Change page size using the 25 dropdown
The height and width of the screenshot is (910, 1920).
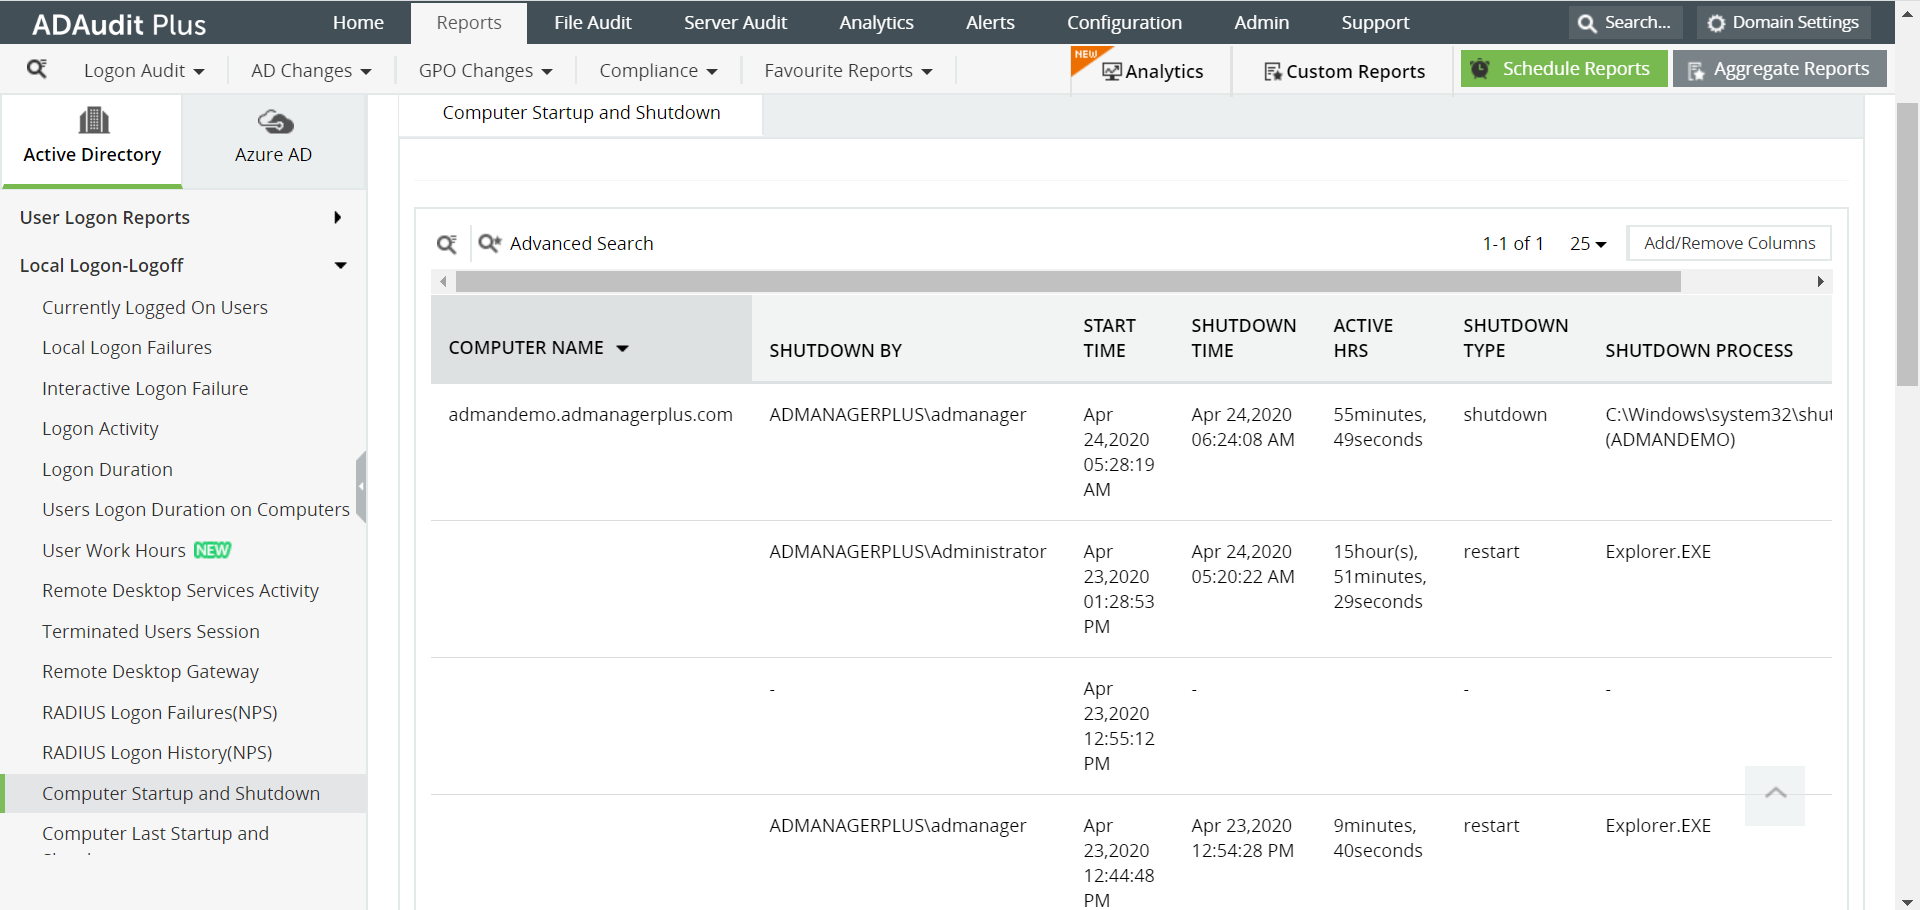point(1587,243)
